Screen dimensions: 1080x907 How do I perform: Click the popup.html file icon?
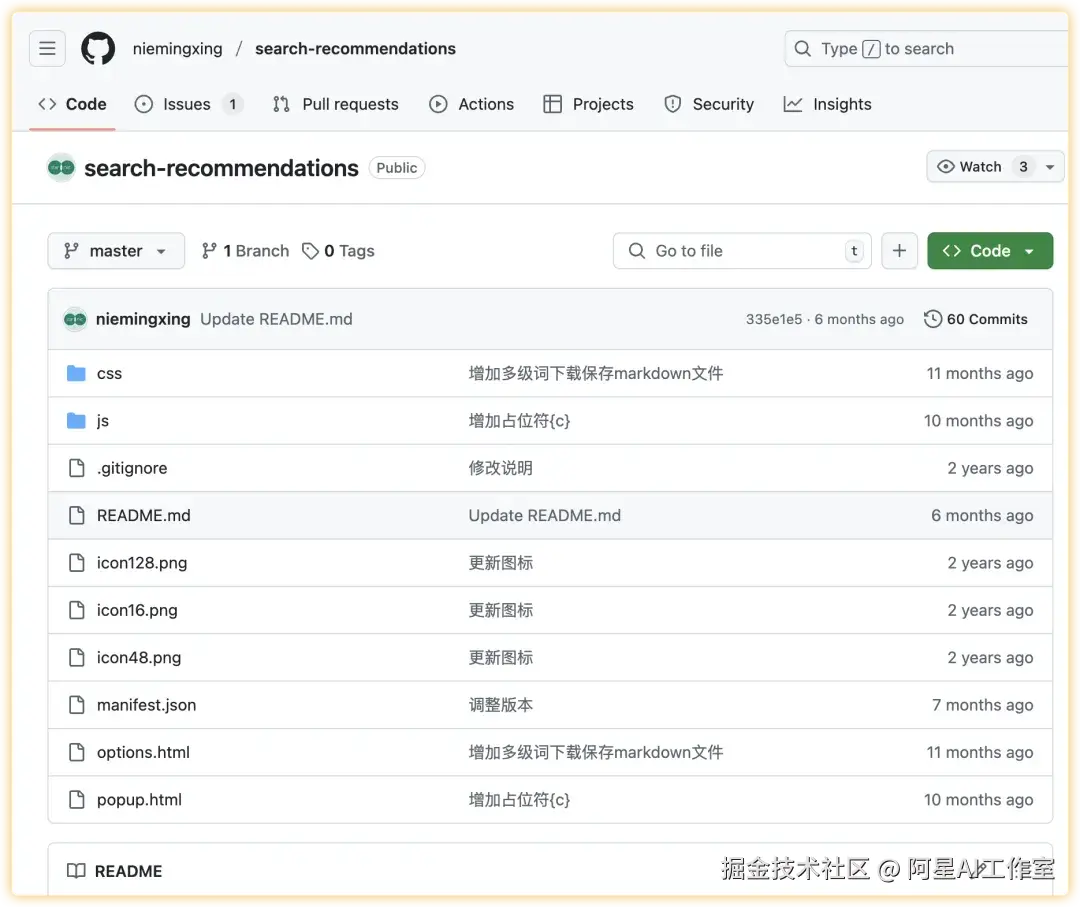coord(76,800)
